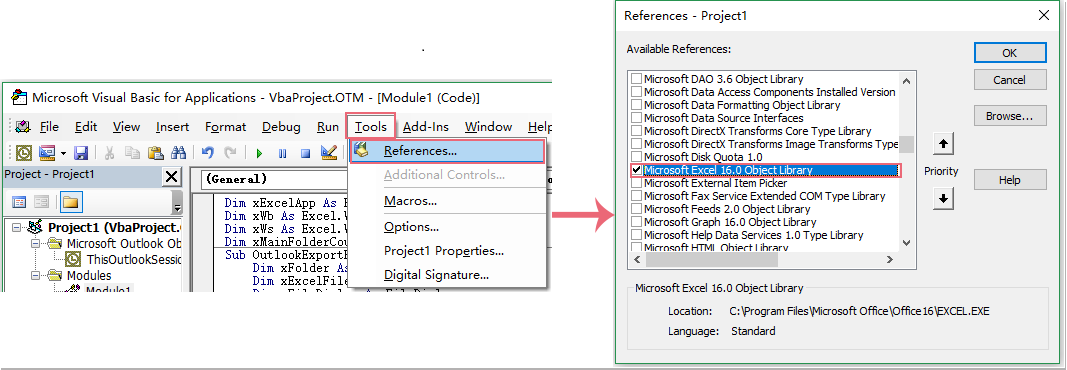This screenshot has height=370, width=1067.
Task: Click OK in References dialog
Action: (1010, 52)
